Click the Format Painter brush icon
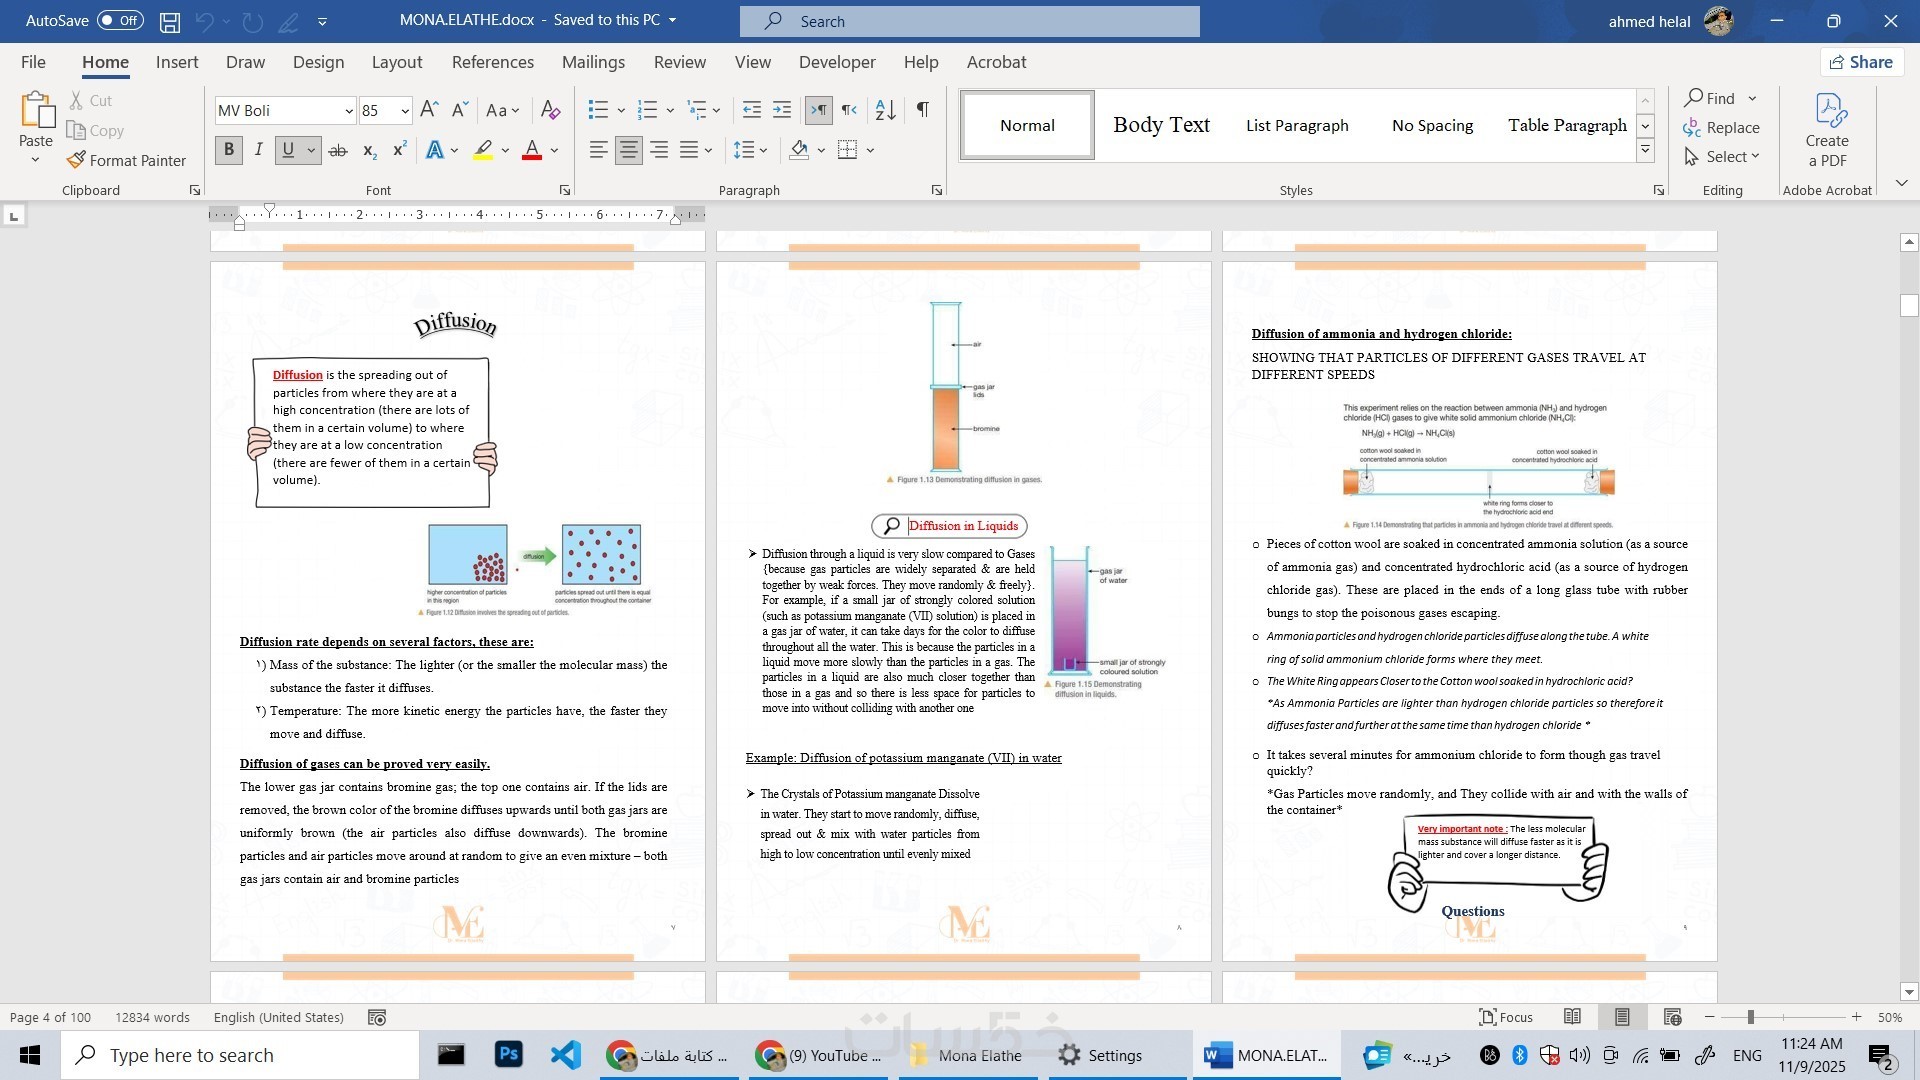This screenshot has height=1080, width=1920. (76, 160)
